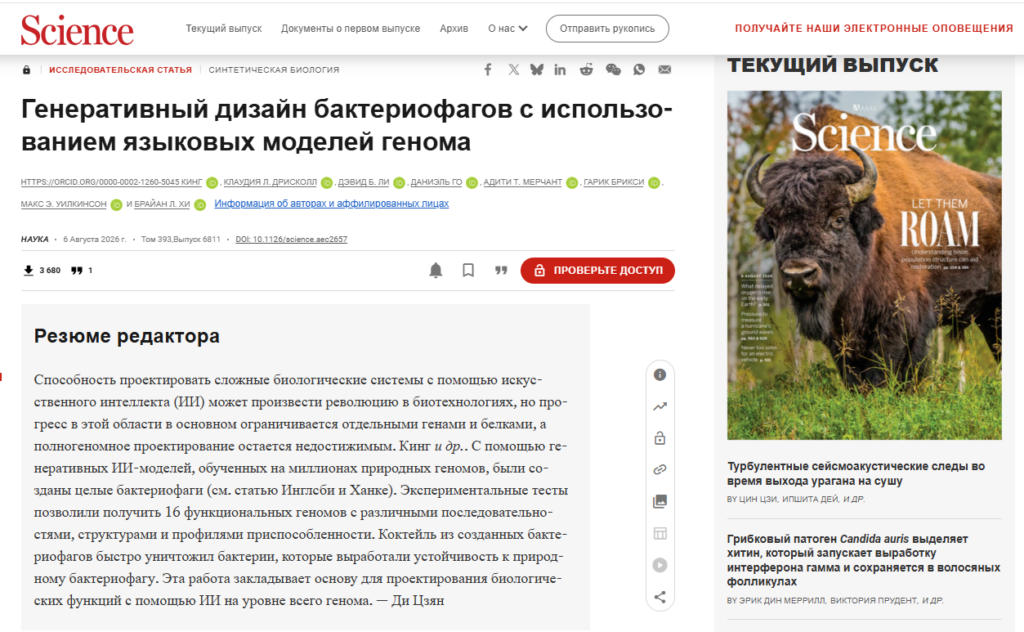1024x632 pixels.
Task: Share article by email envelope icon
Action: click(x=664, y=69)
